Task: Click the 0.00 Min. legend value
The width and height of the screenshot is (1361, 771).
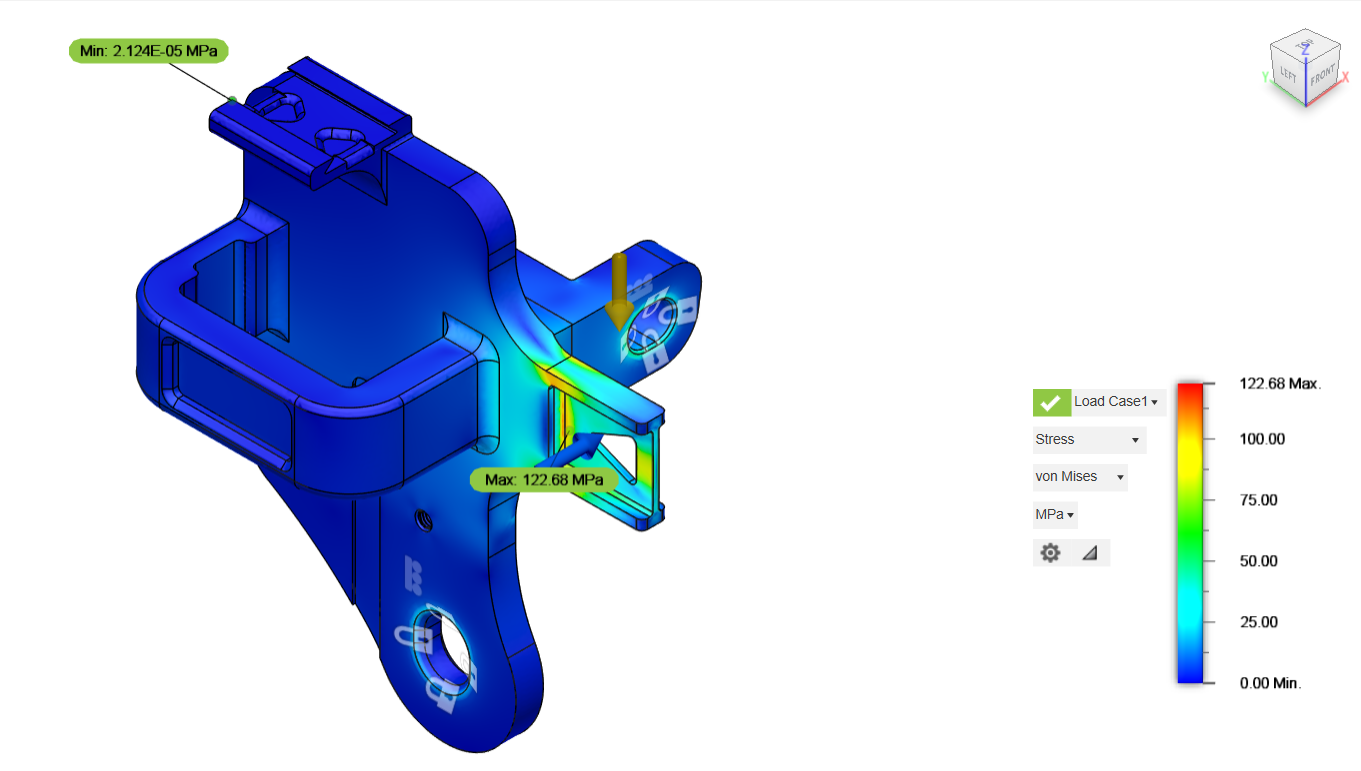Action: (1271, 683)
